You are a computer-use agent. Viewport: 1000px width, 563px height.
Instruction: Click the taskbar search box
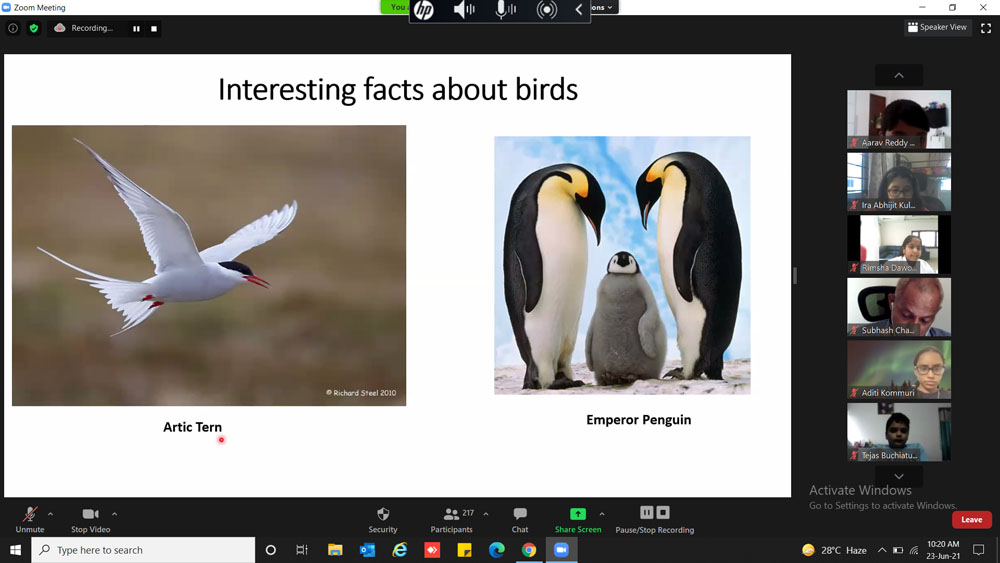coord(143,550)
